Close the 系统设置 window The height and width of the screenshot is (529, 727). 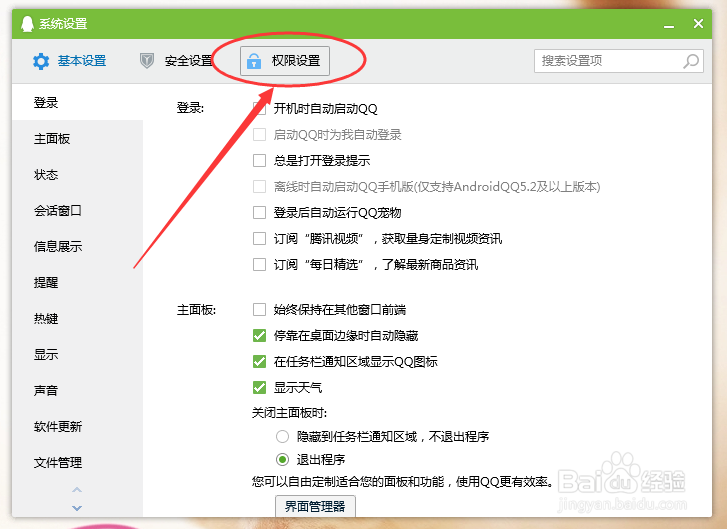tap(698, 24)
